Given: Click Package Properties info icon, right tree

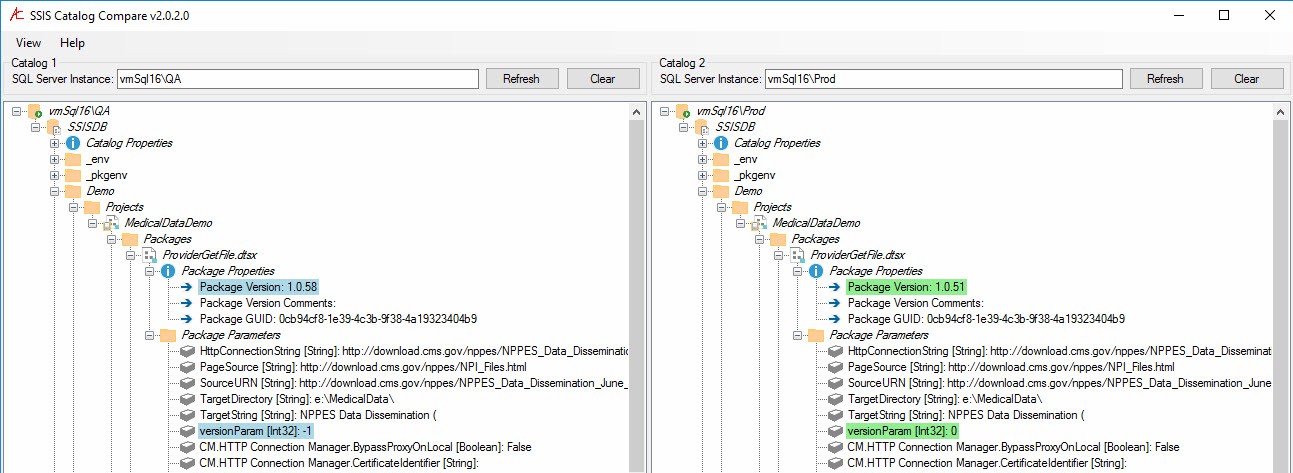Looking at the screenshot, I should (x=816, y=271).
